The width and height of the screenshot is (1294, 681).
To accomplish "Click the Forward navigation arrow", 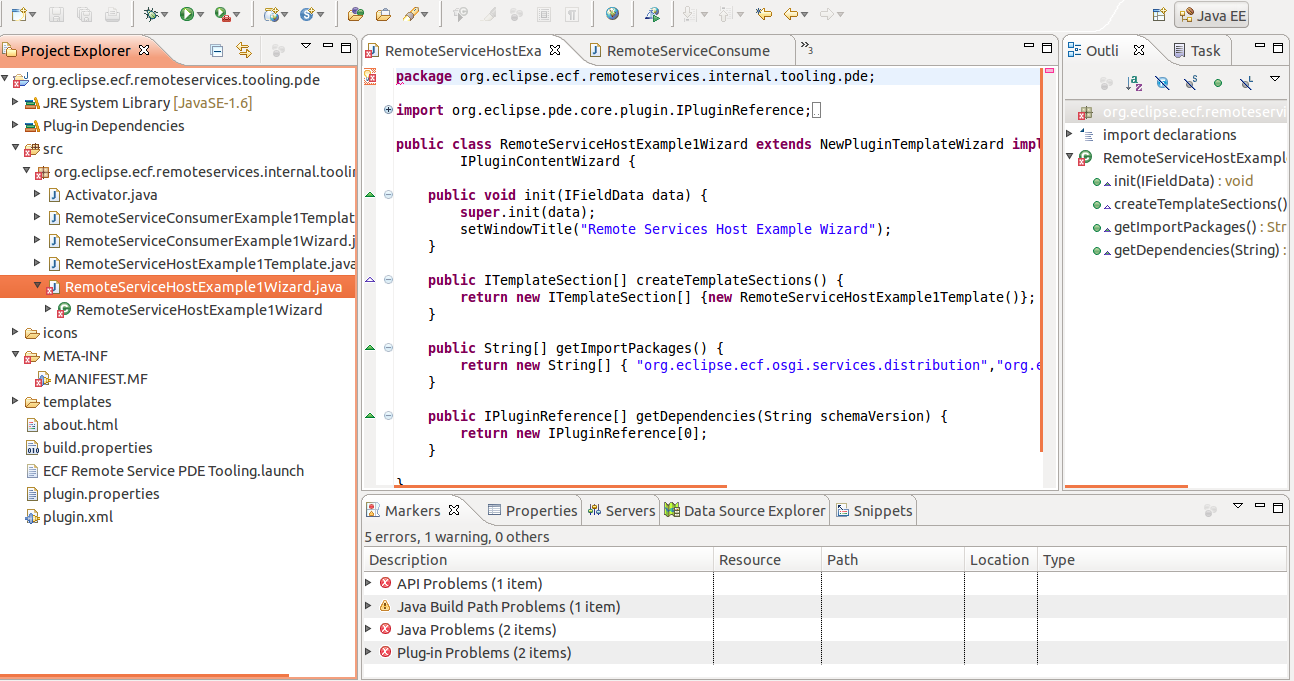I will click(826, 14).
